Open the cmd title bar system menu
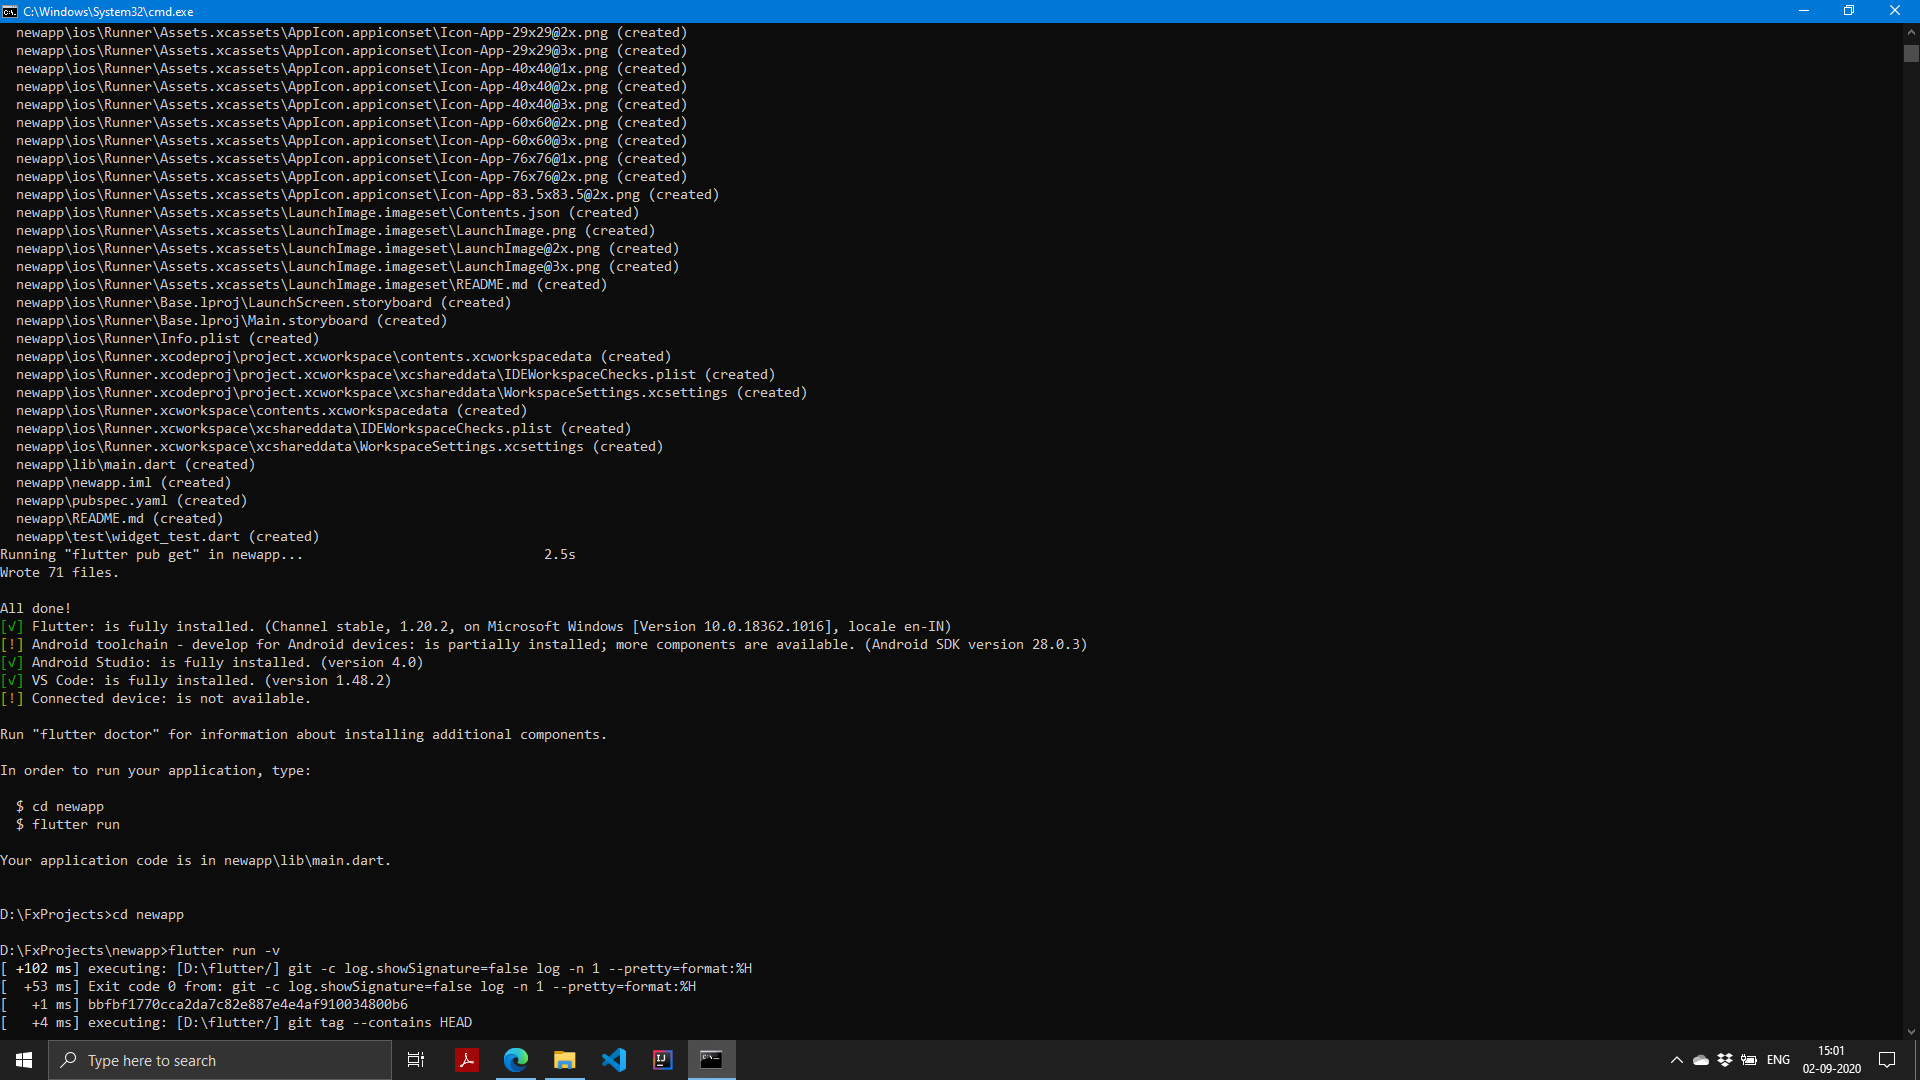1920x1080 pixels. coord(12,11)
